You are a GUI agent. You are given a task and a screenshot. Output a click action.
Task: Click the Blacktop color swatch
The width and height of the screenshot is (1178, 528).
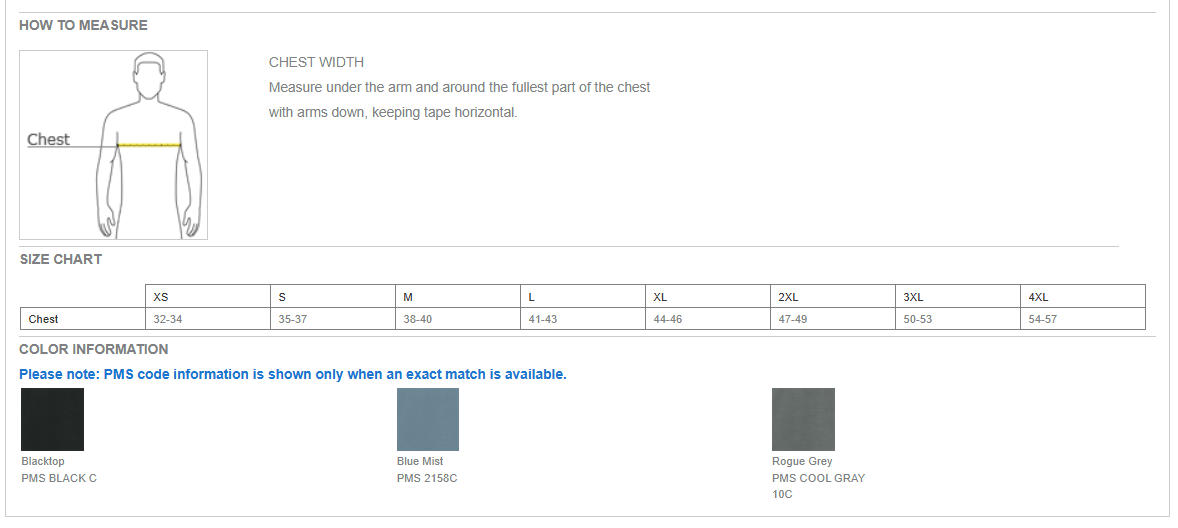point(53,419)
